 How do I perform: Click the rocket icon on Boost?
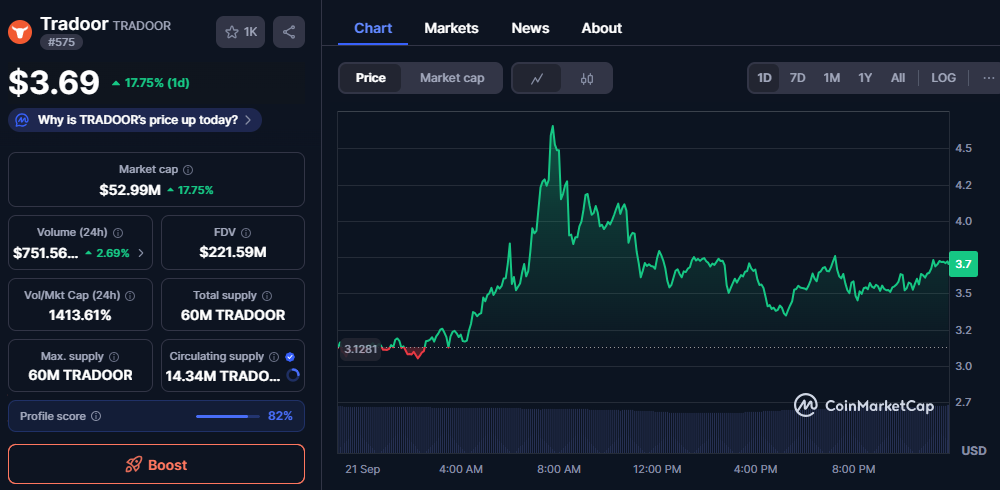tap(133, 464)
